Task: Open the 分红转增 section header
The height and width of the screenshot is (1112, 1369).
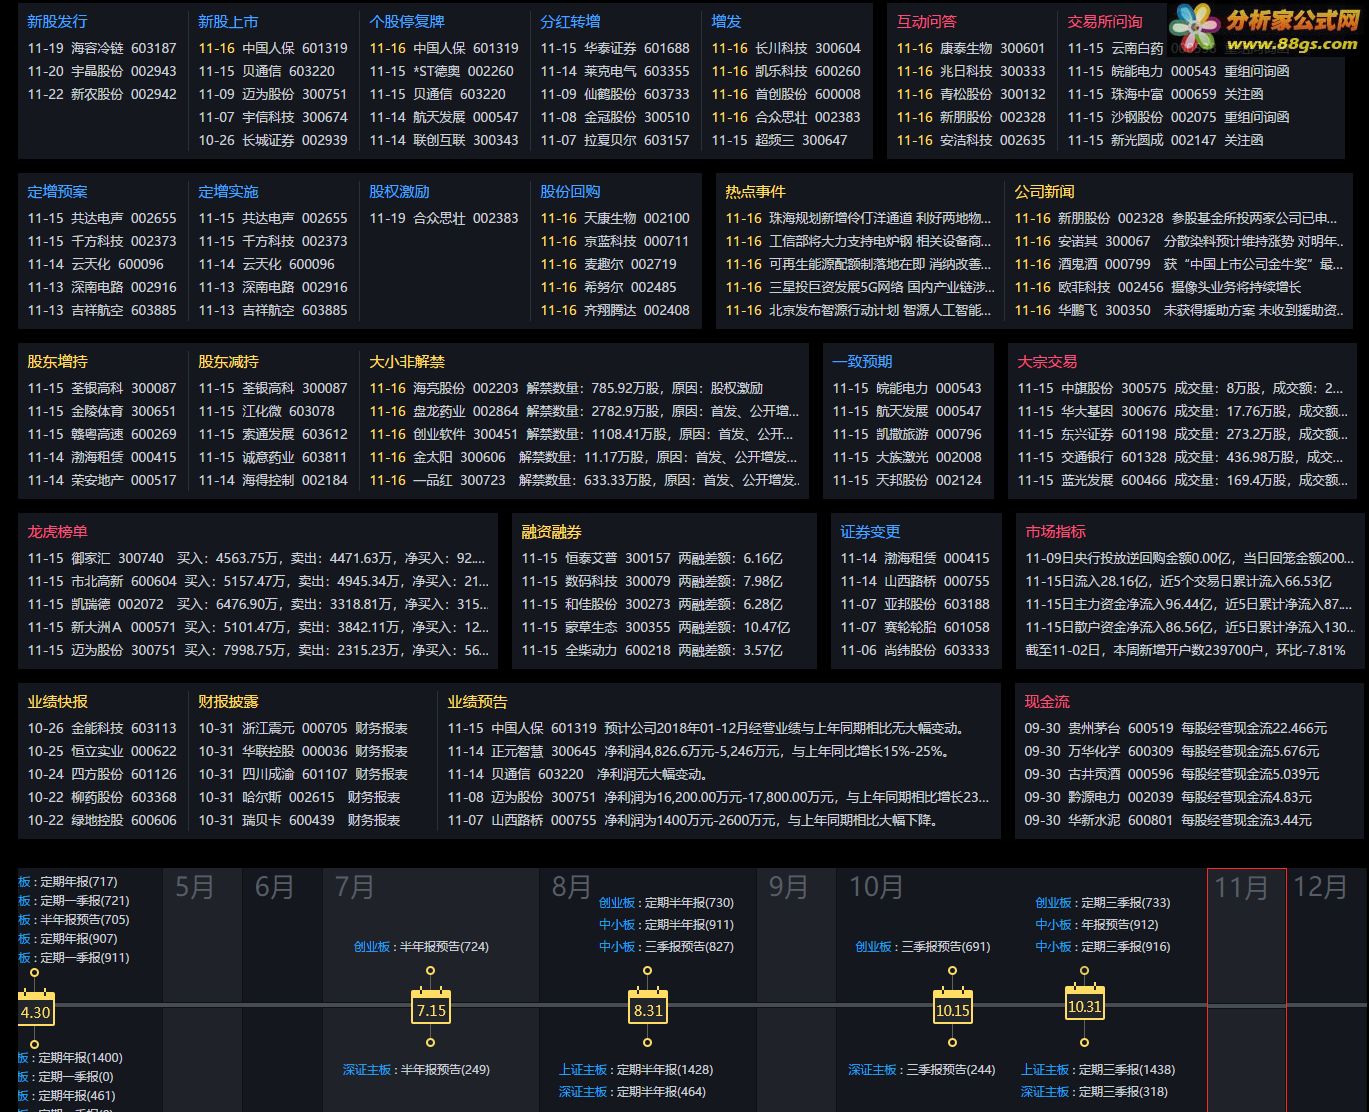Action: (570, 21)
